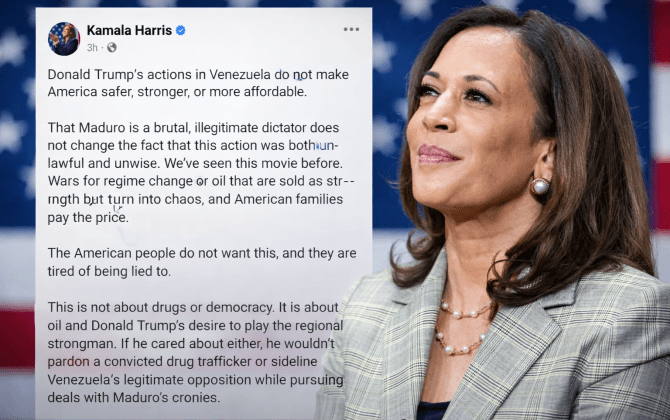Image resolution: width=670 pixels, height=420 pixels.
Task: Click the words 'pay the price.'
Action: coord(88,217)
